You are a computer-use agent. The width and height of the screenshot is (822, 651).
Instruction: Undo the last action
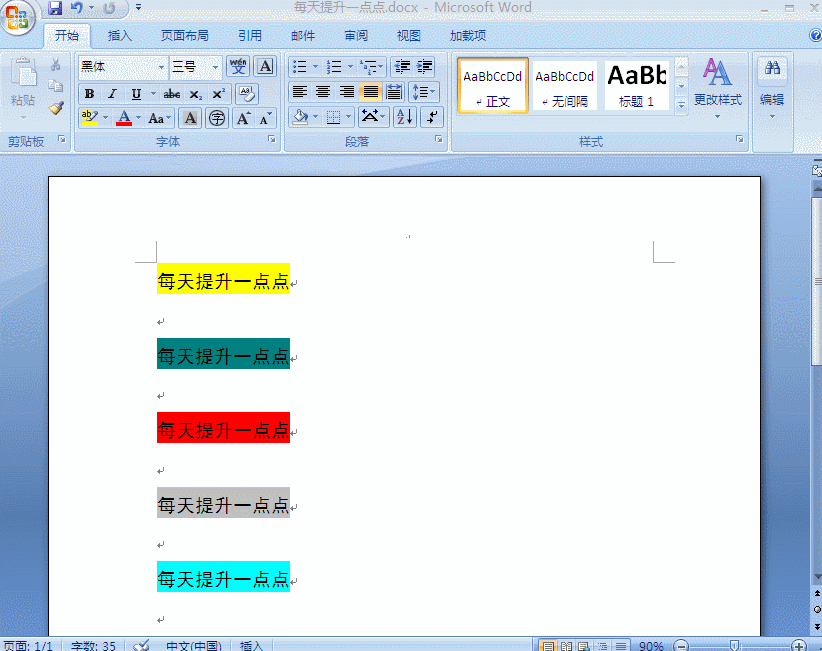point(77,8)
